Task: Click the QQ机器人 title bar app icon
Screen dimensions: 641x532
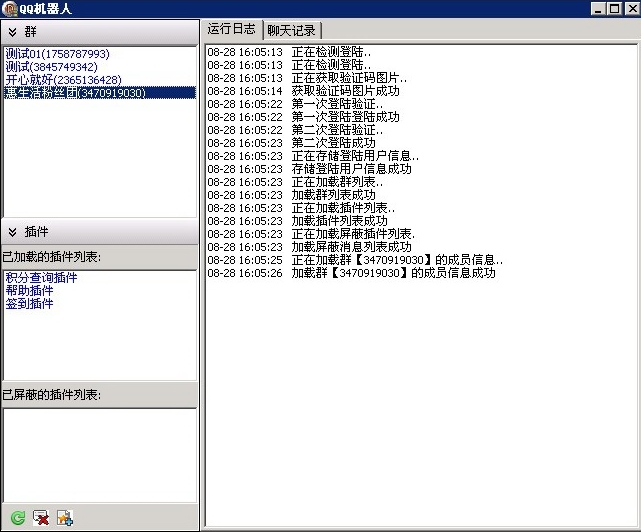Action: pyautogui.click(x=9, y=8)
